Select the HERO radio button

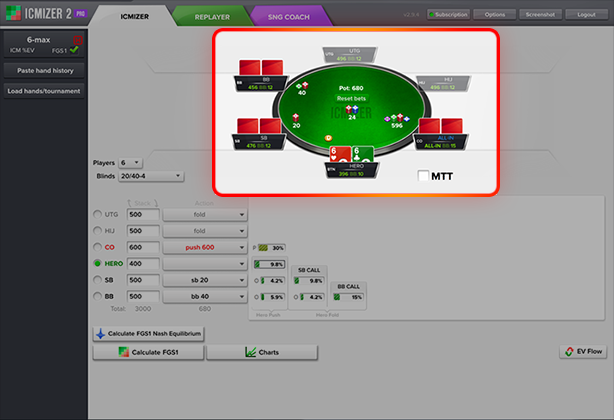[98, 263]
